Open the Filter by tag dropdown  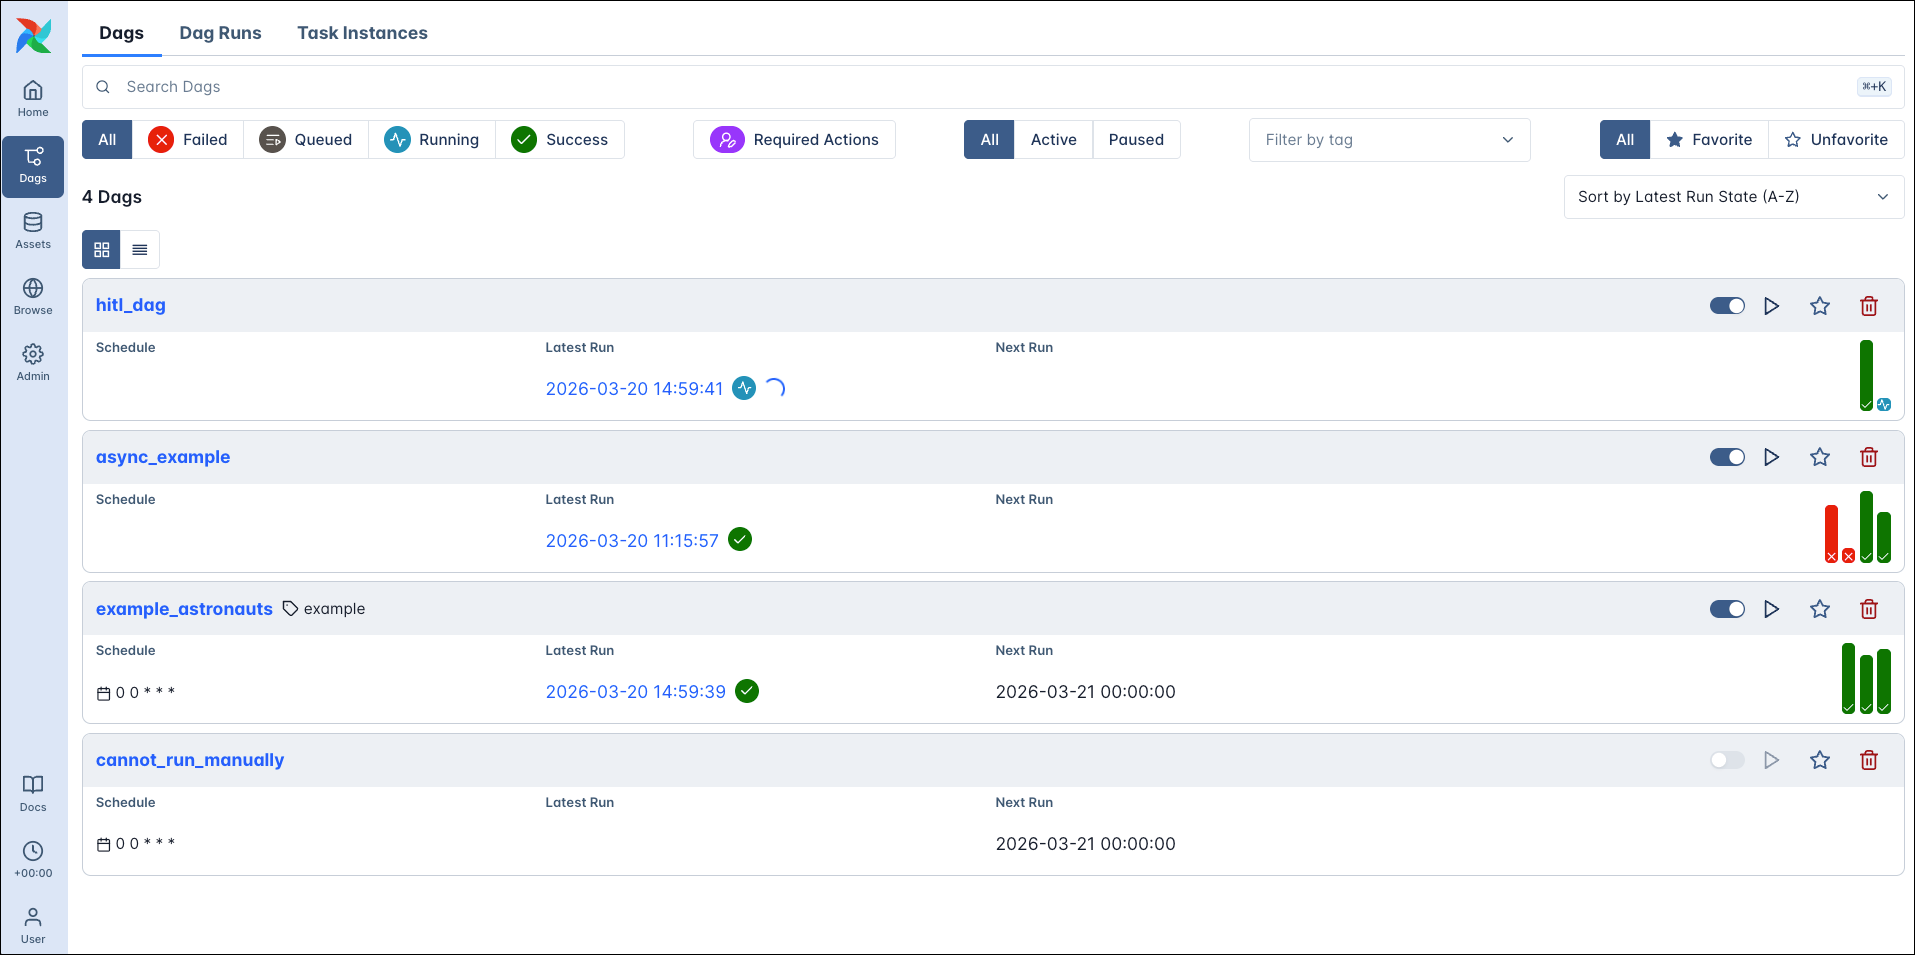tap(1388, 139)
